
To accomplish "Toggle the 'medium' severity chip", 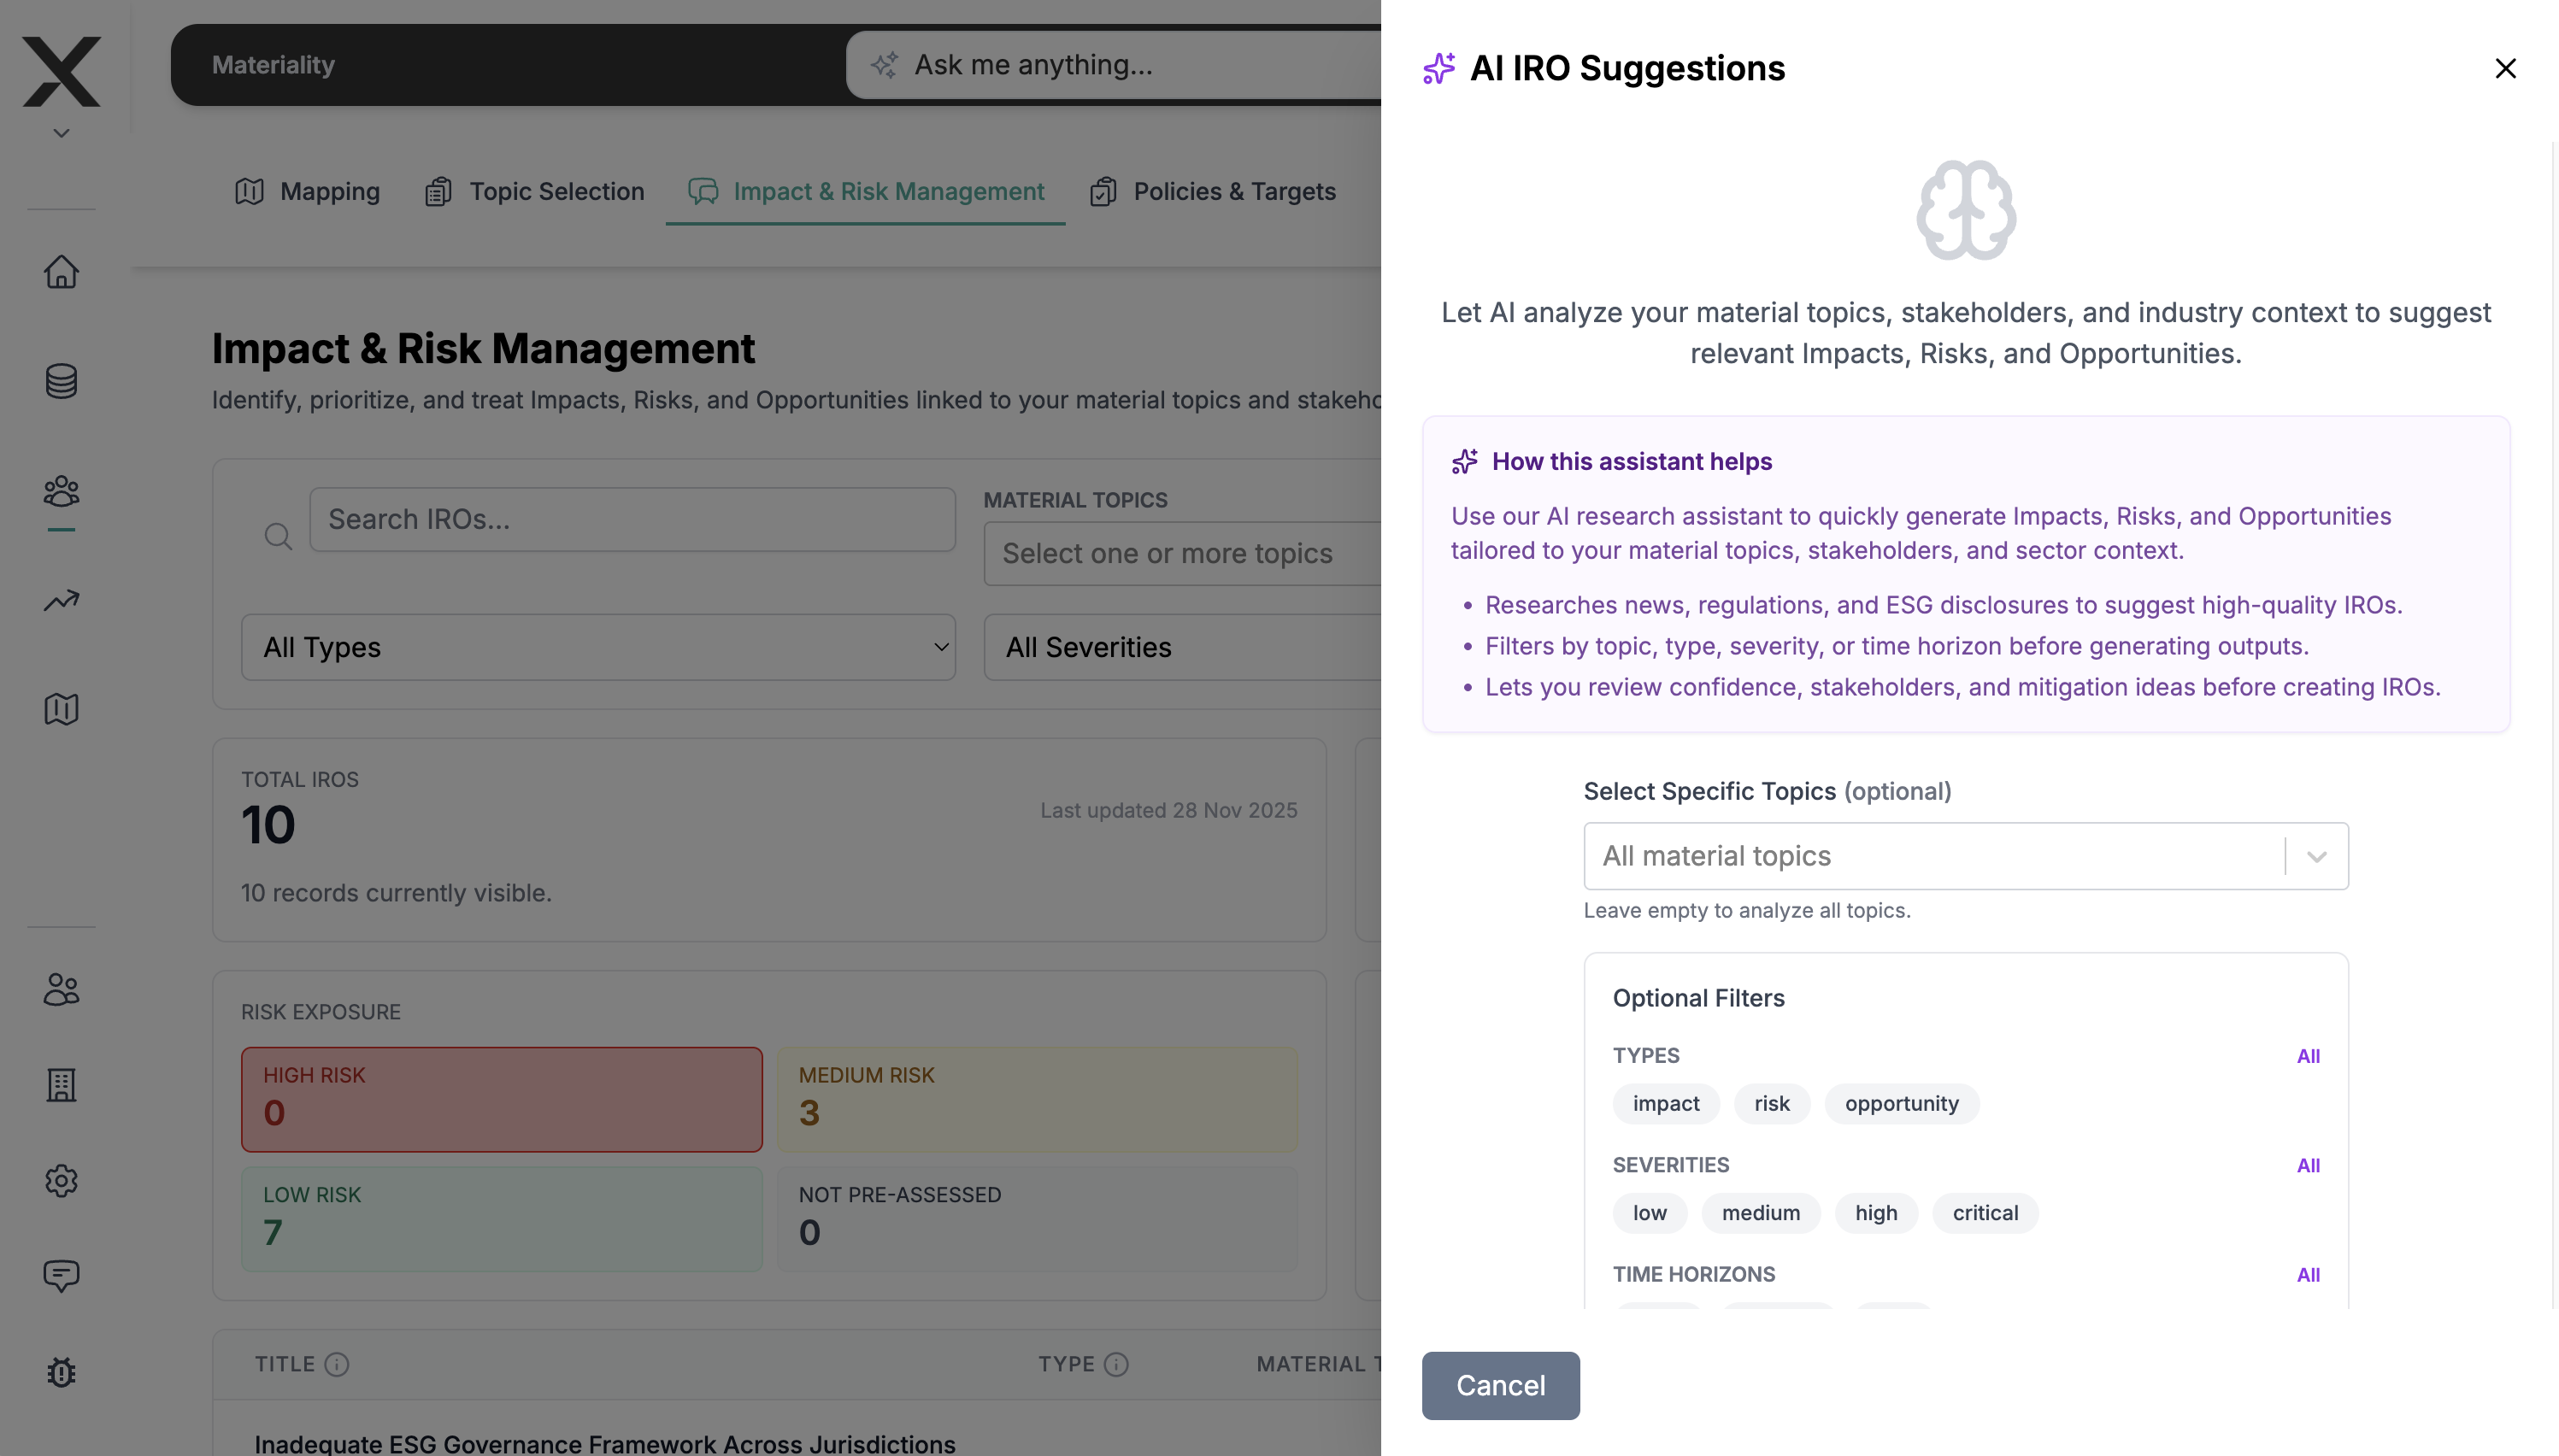I will tap(1760, 1212).
